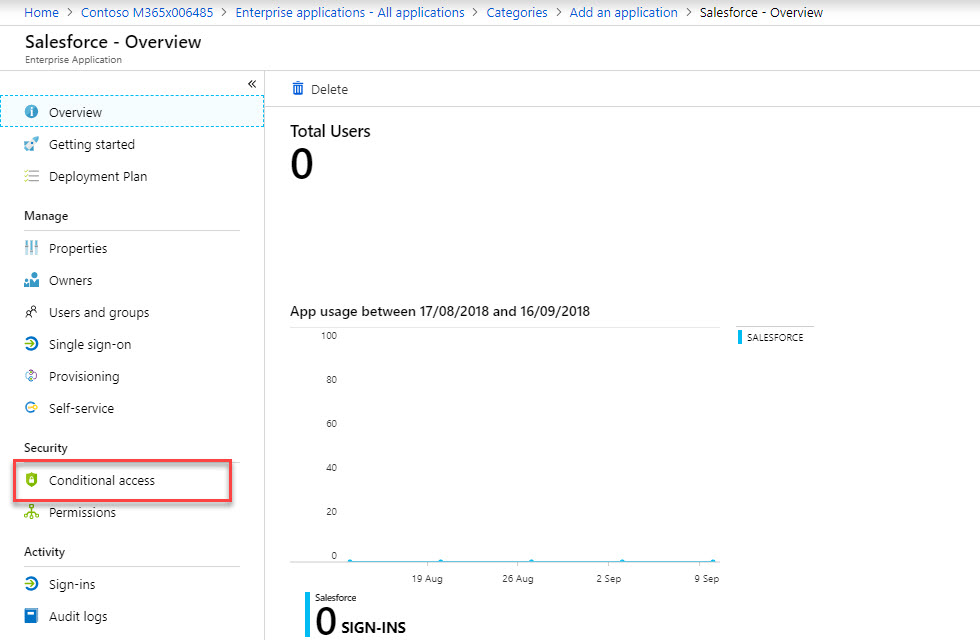Open Add an application breadcrumb
This screenshot has width=980, height=640.
623,12
